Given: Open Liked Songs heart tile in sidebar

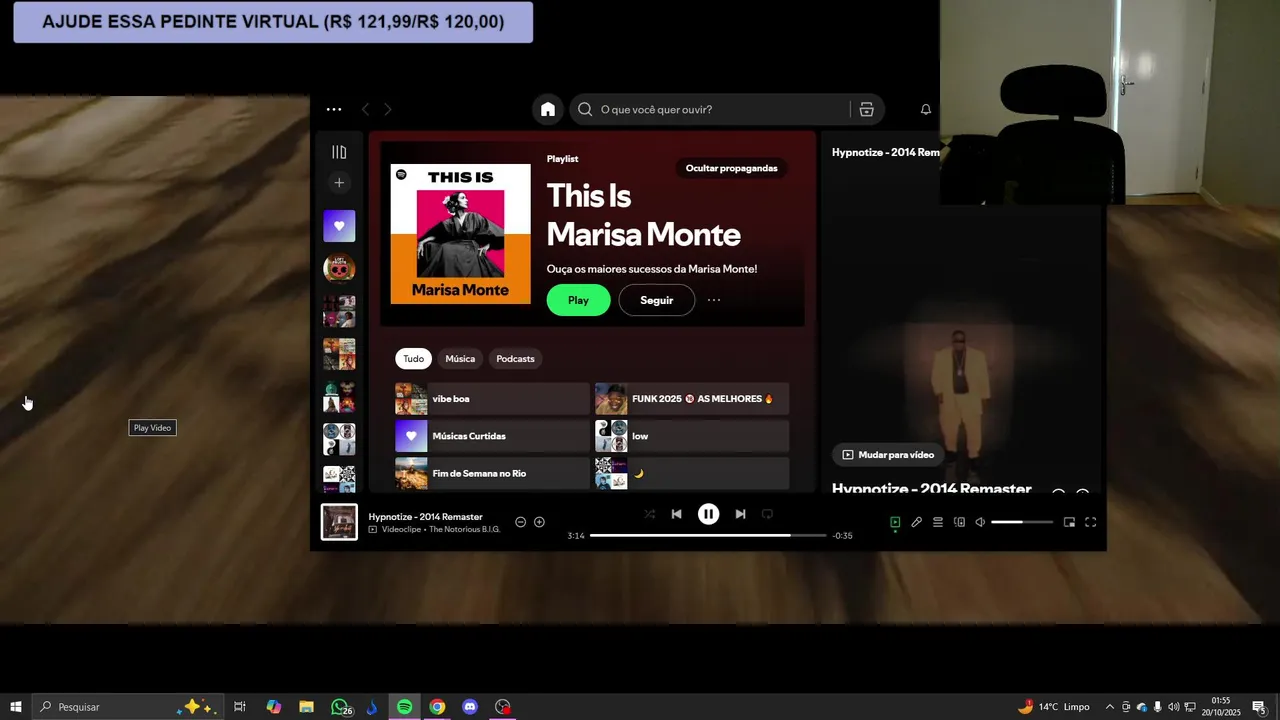Looking at the screenshot, I should point(339,226).
